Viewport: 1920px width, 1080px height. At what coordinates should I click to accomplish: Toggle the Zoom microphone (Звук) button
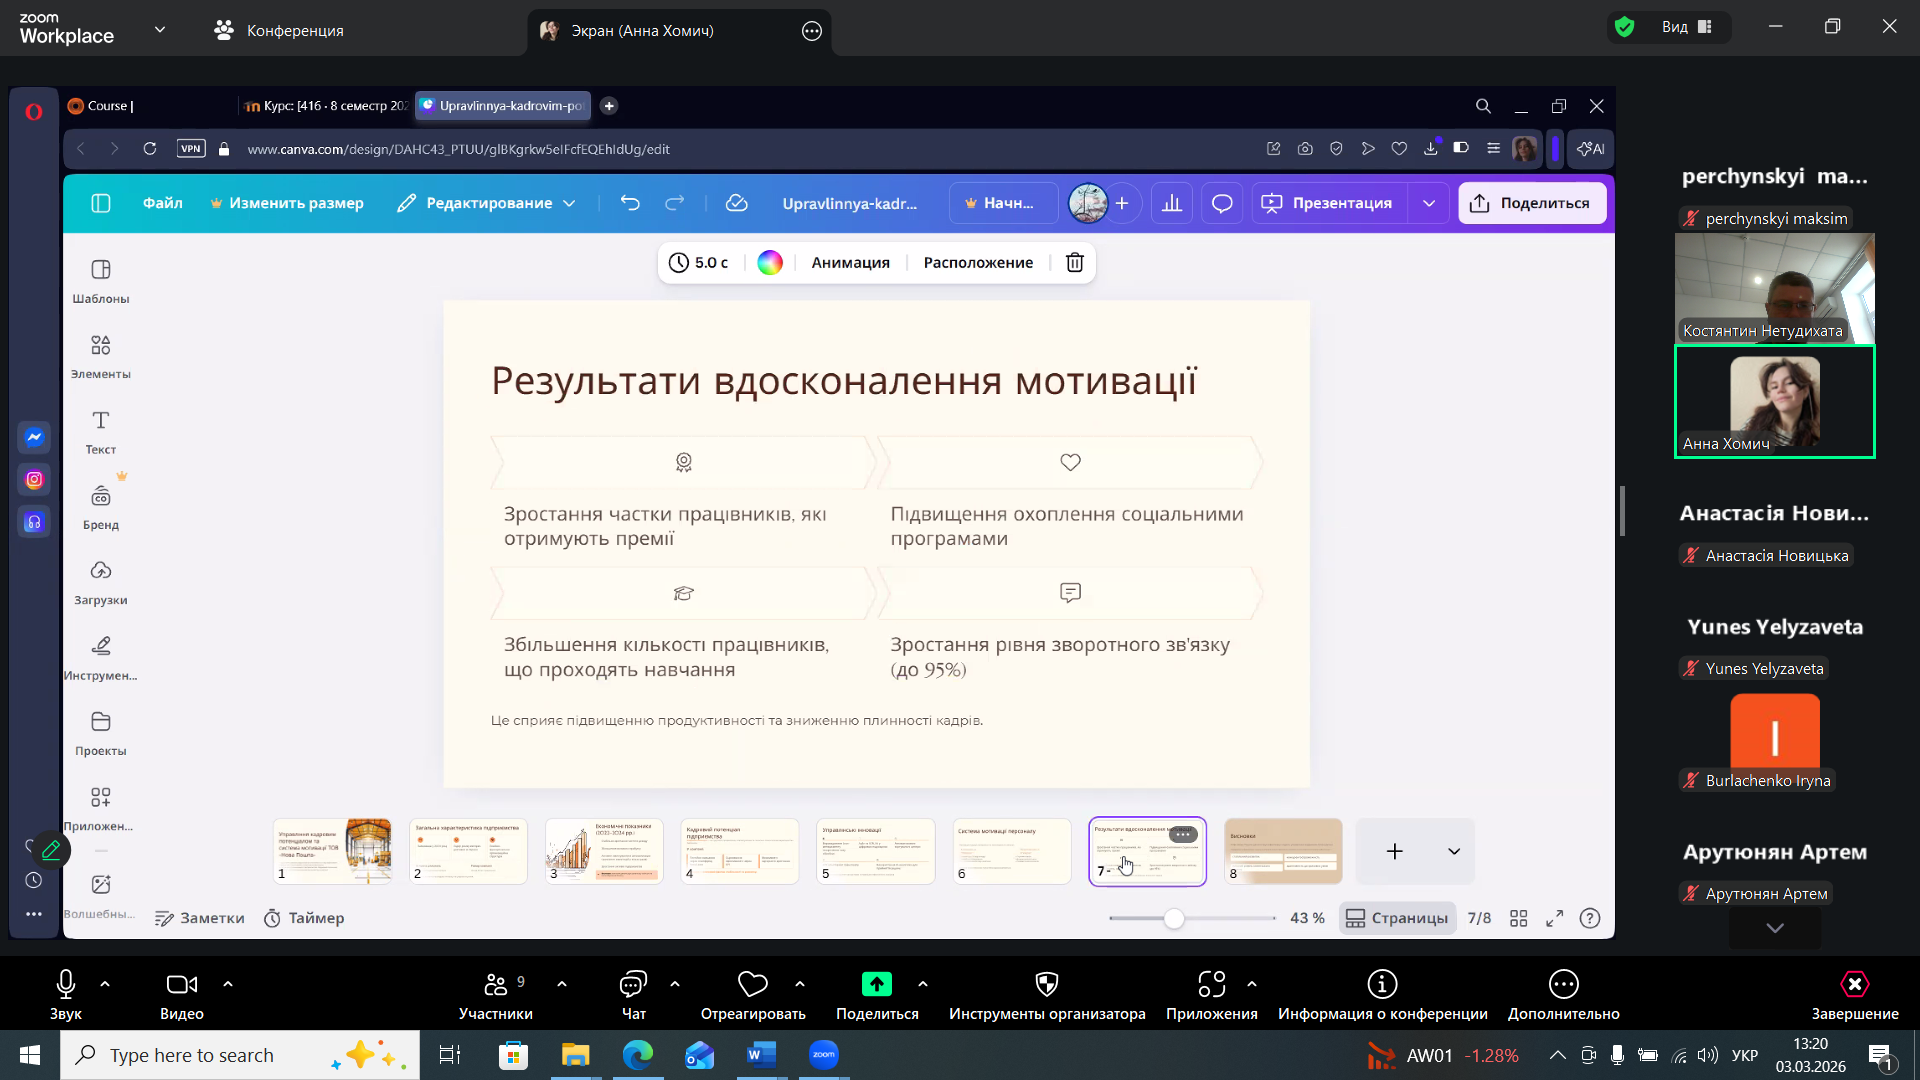(x=66, y=994)
